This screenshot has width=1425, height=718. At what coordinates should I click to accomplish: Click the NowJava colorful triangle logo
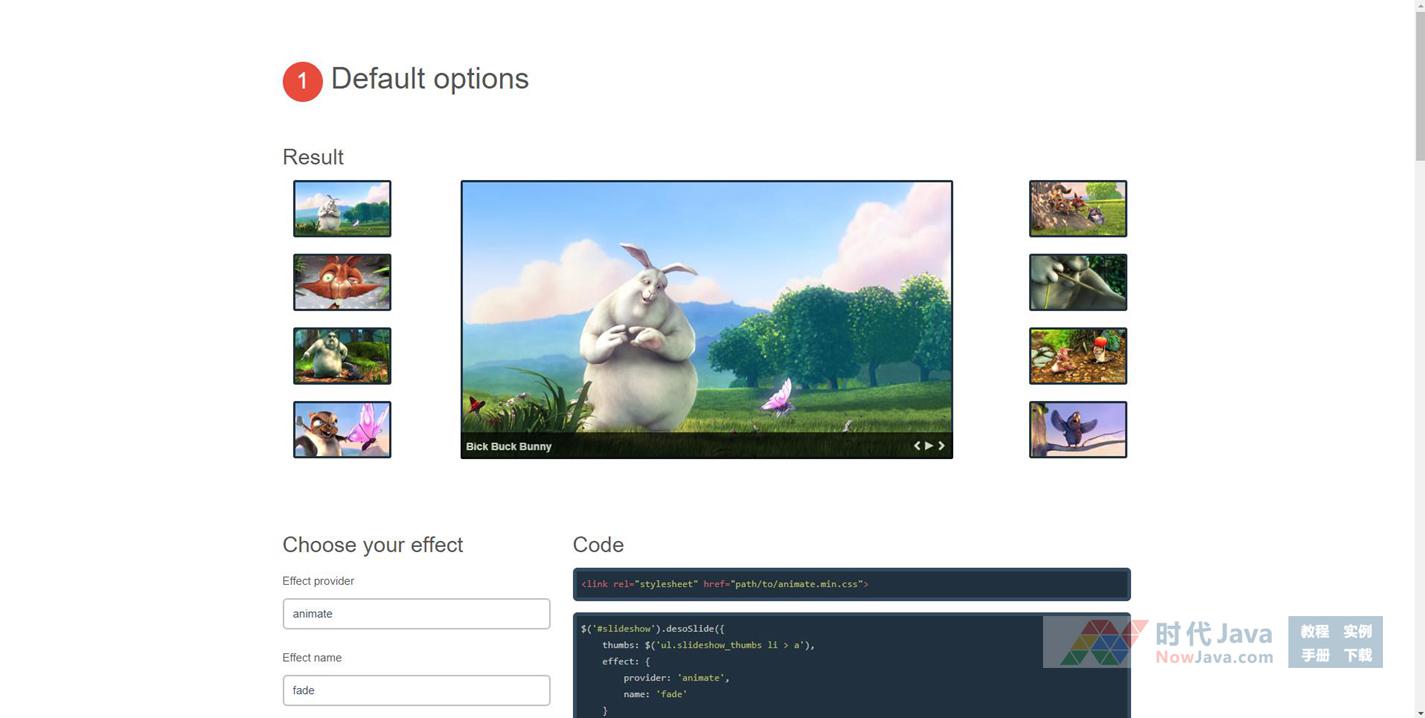(x=1097, y=643)
